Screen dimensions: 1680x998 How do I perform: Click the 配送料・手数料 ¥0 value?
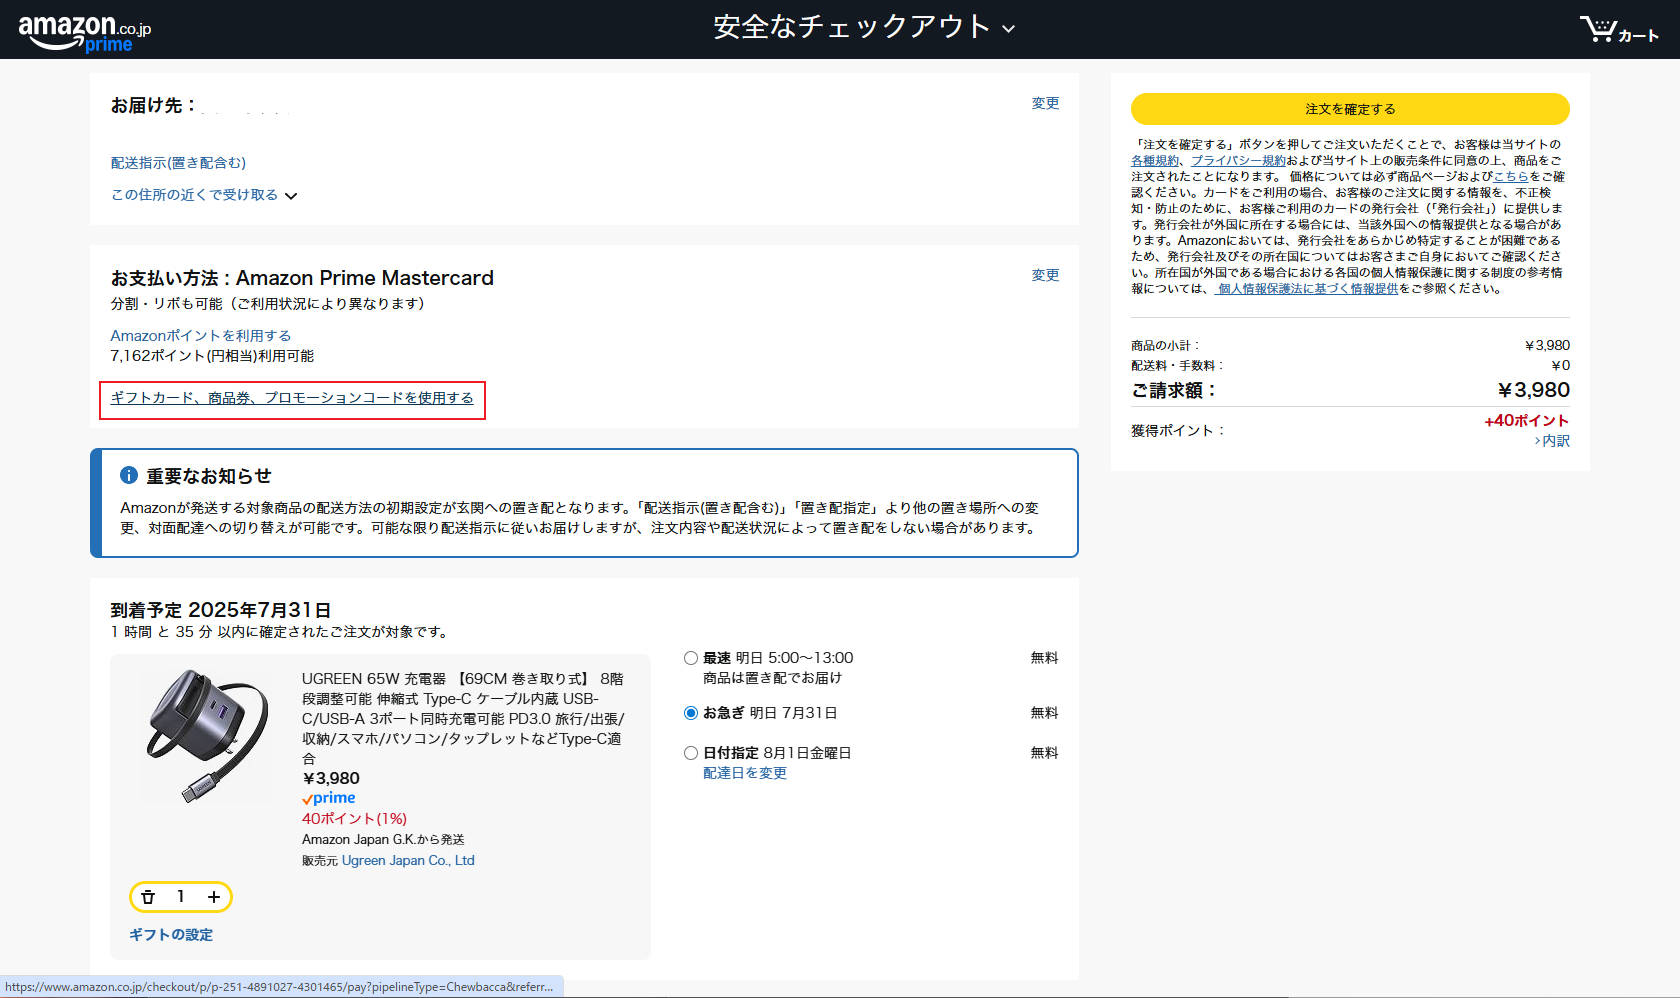tap(1561, 365)
